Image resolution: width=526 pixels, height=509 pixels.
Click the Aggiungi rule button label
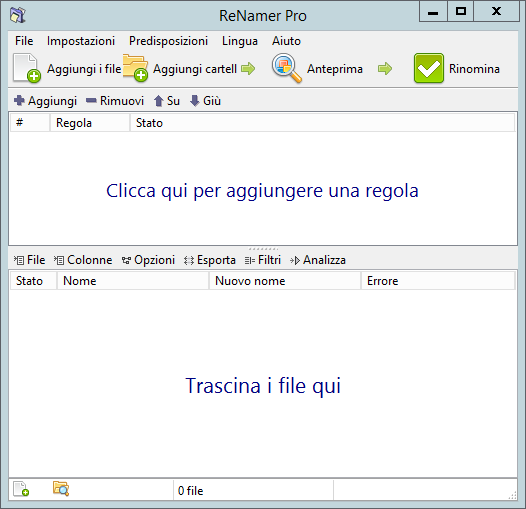pyautogui.click(x=52, y=101)
